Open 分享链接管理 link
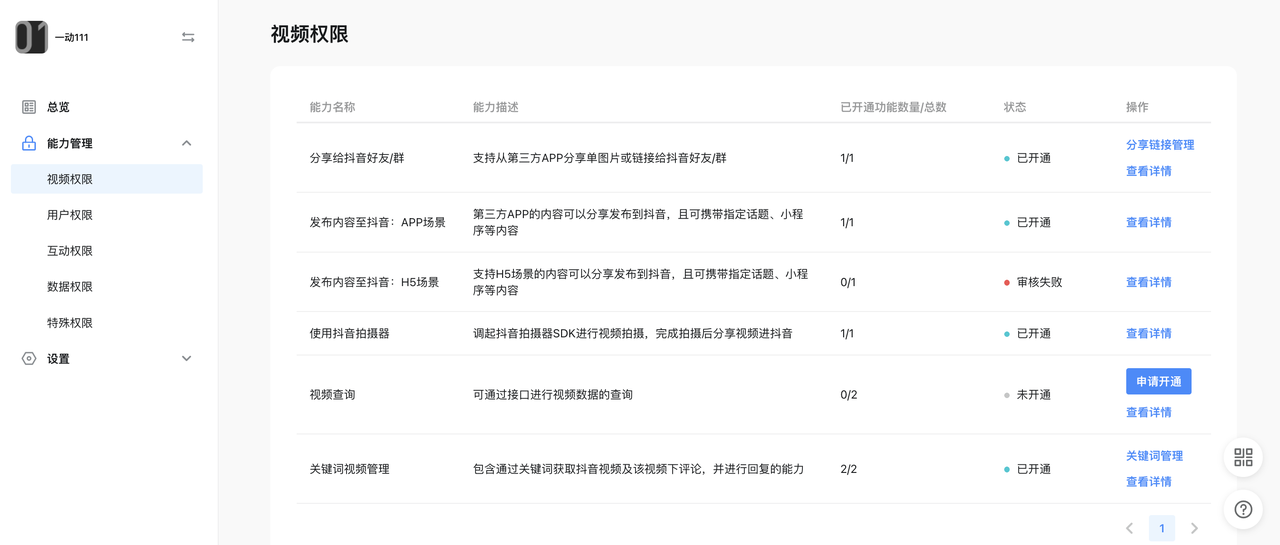This screenshot has height=545, width=1280. coord(1160,145)
